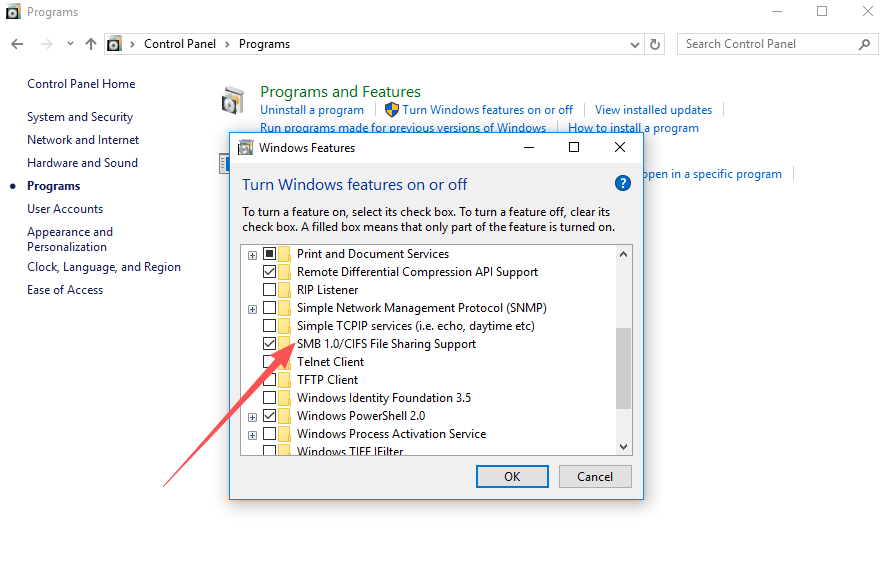Image resolution: width=887 pixels, height=582 pixels.
Task: Click Control Panel breadcrumb in address bar
Action: point(179,44)
